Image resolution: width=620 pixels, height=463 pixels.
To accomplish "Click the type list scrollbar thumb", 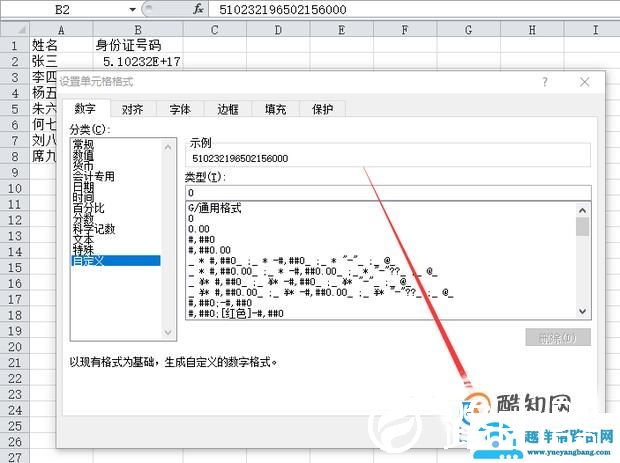I will click(582, 227).
